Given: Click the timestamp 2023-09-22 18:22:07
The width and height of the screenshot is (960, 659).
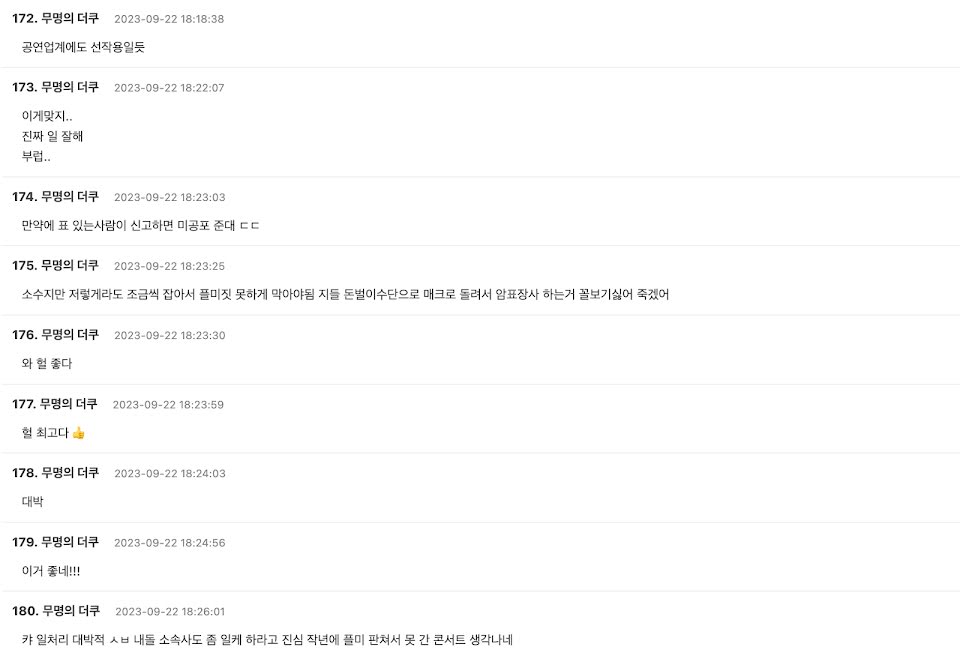Looking at the screenshot, I should click(x=169, y=88).
